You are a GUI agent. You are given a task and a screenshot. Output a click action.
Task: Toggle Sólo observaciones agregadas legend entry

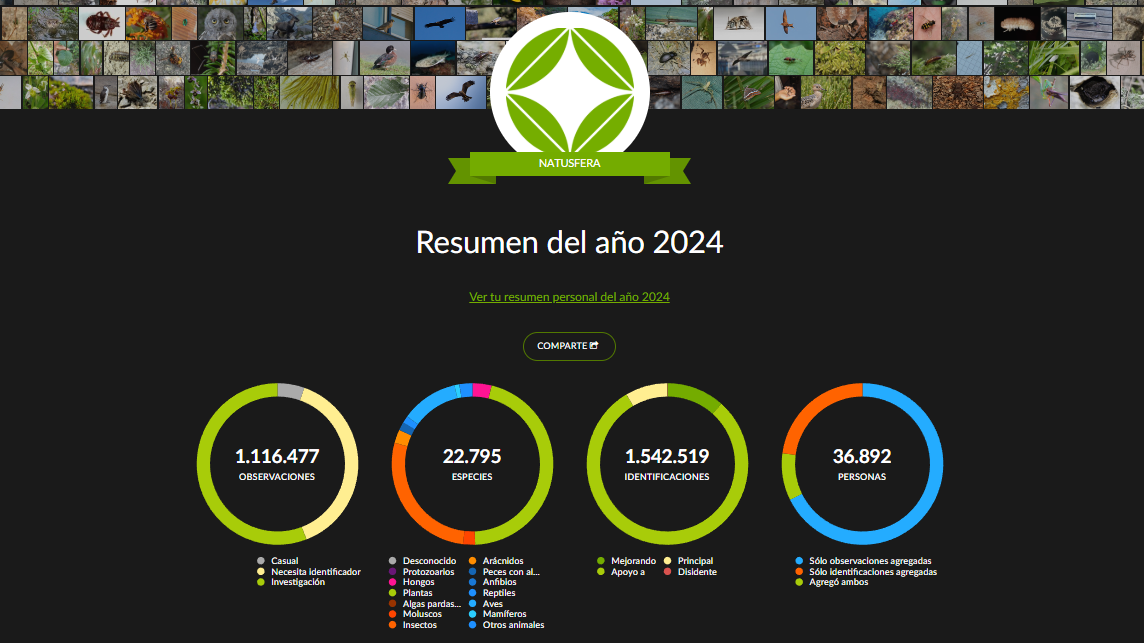(x=870, y=561)
